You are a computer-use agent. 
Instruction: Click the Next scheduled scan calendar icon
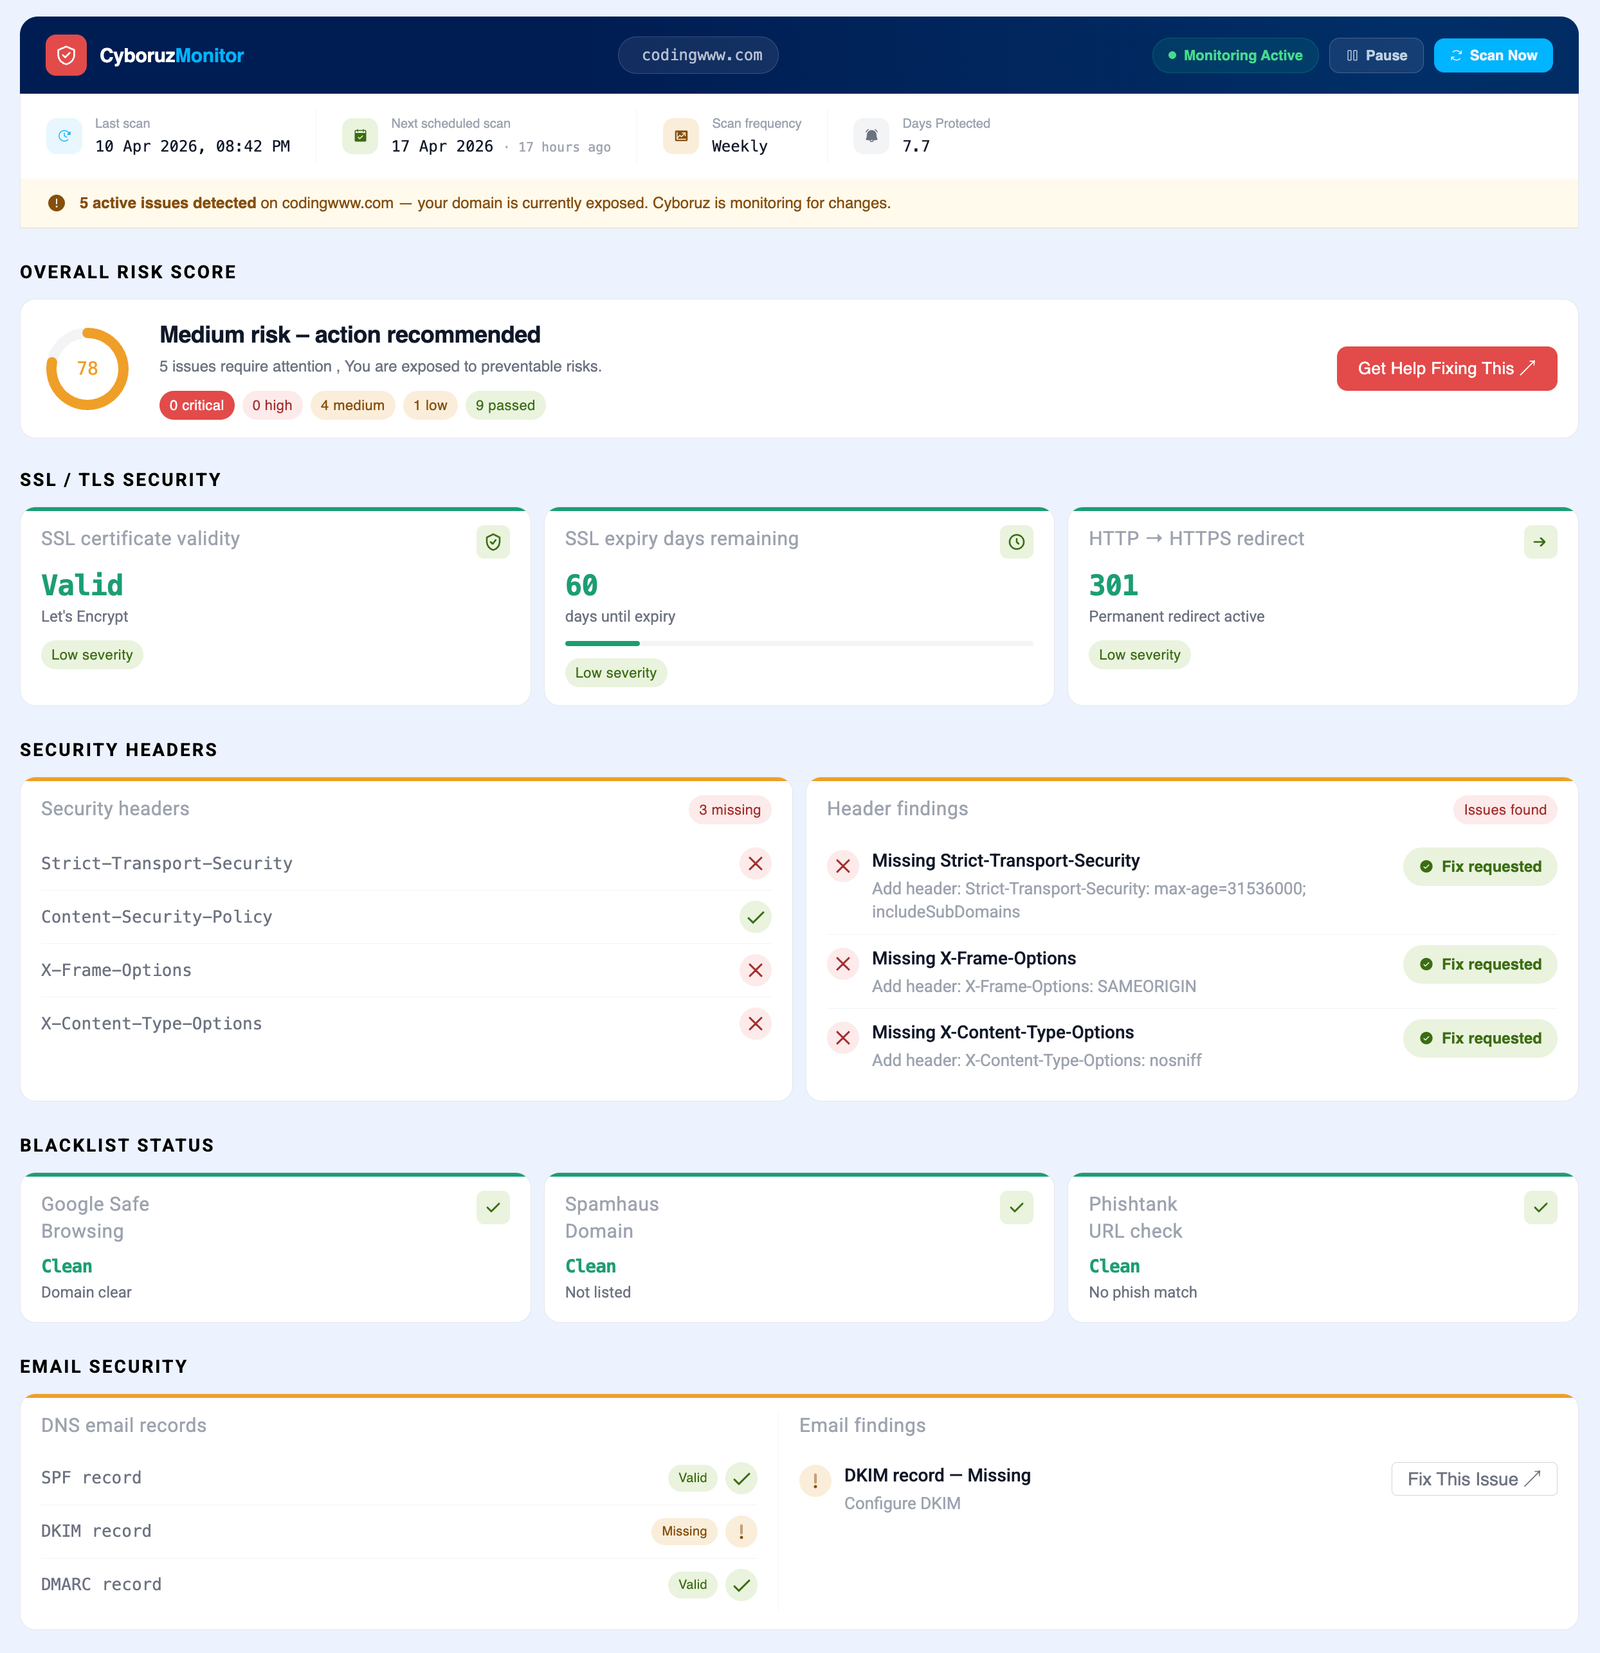[360, 136]
